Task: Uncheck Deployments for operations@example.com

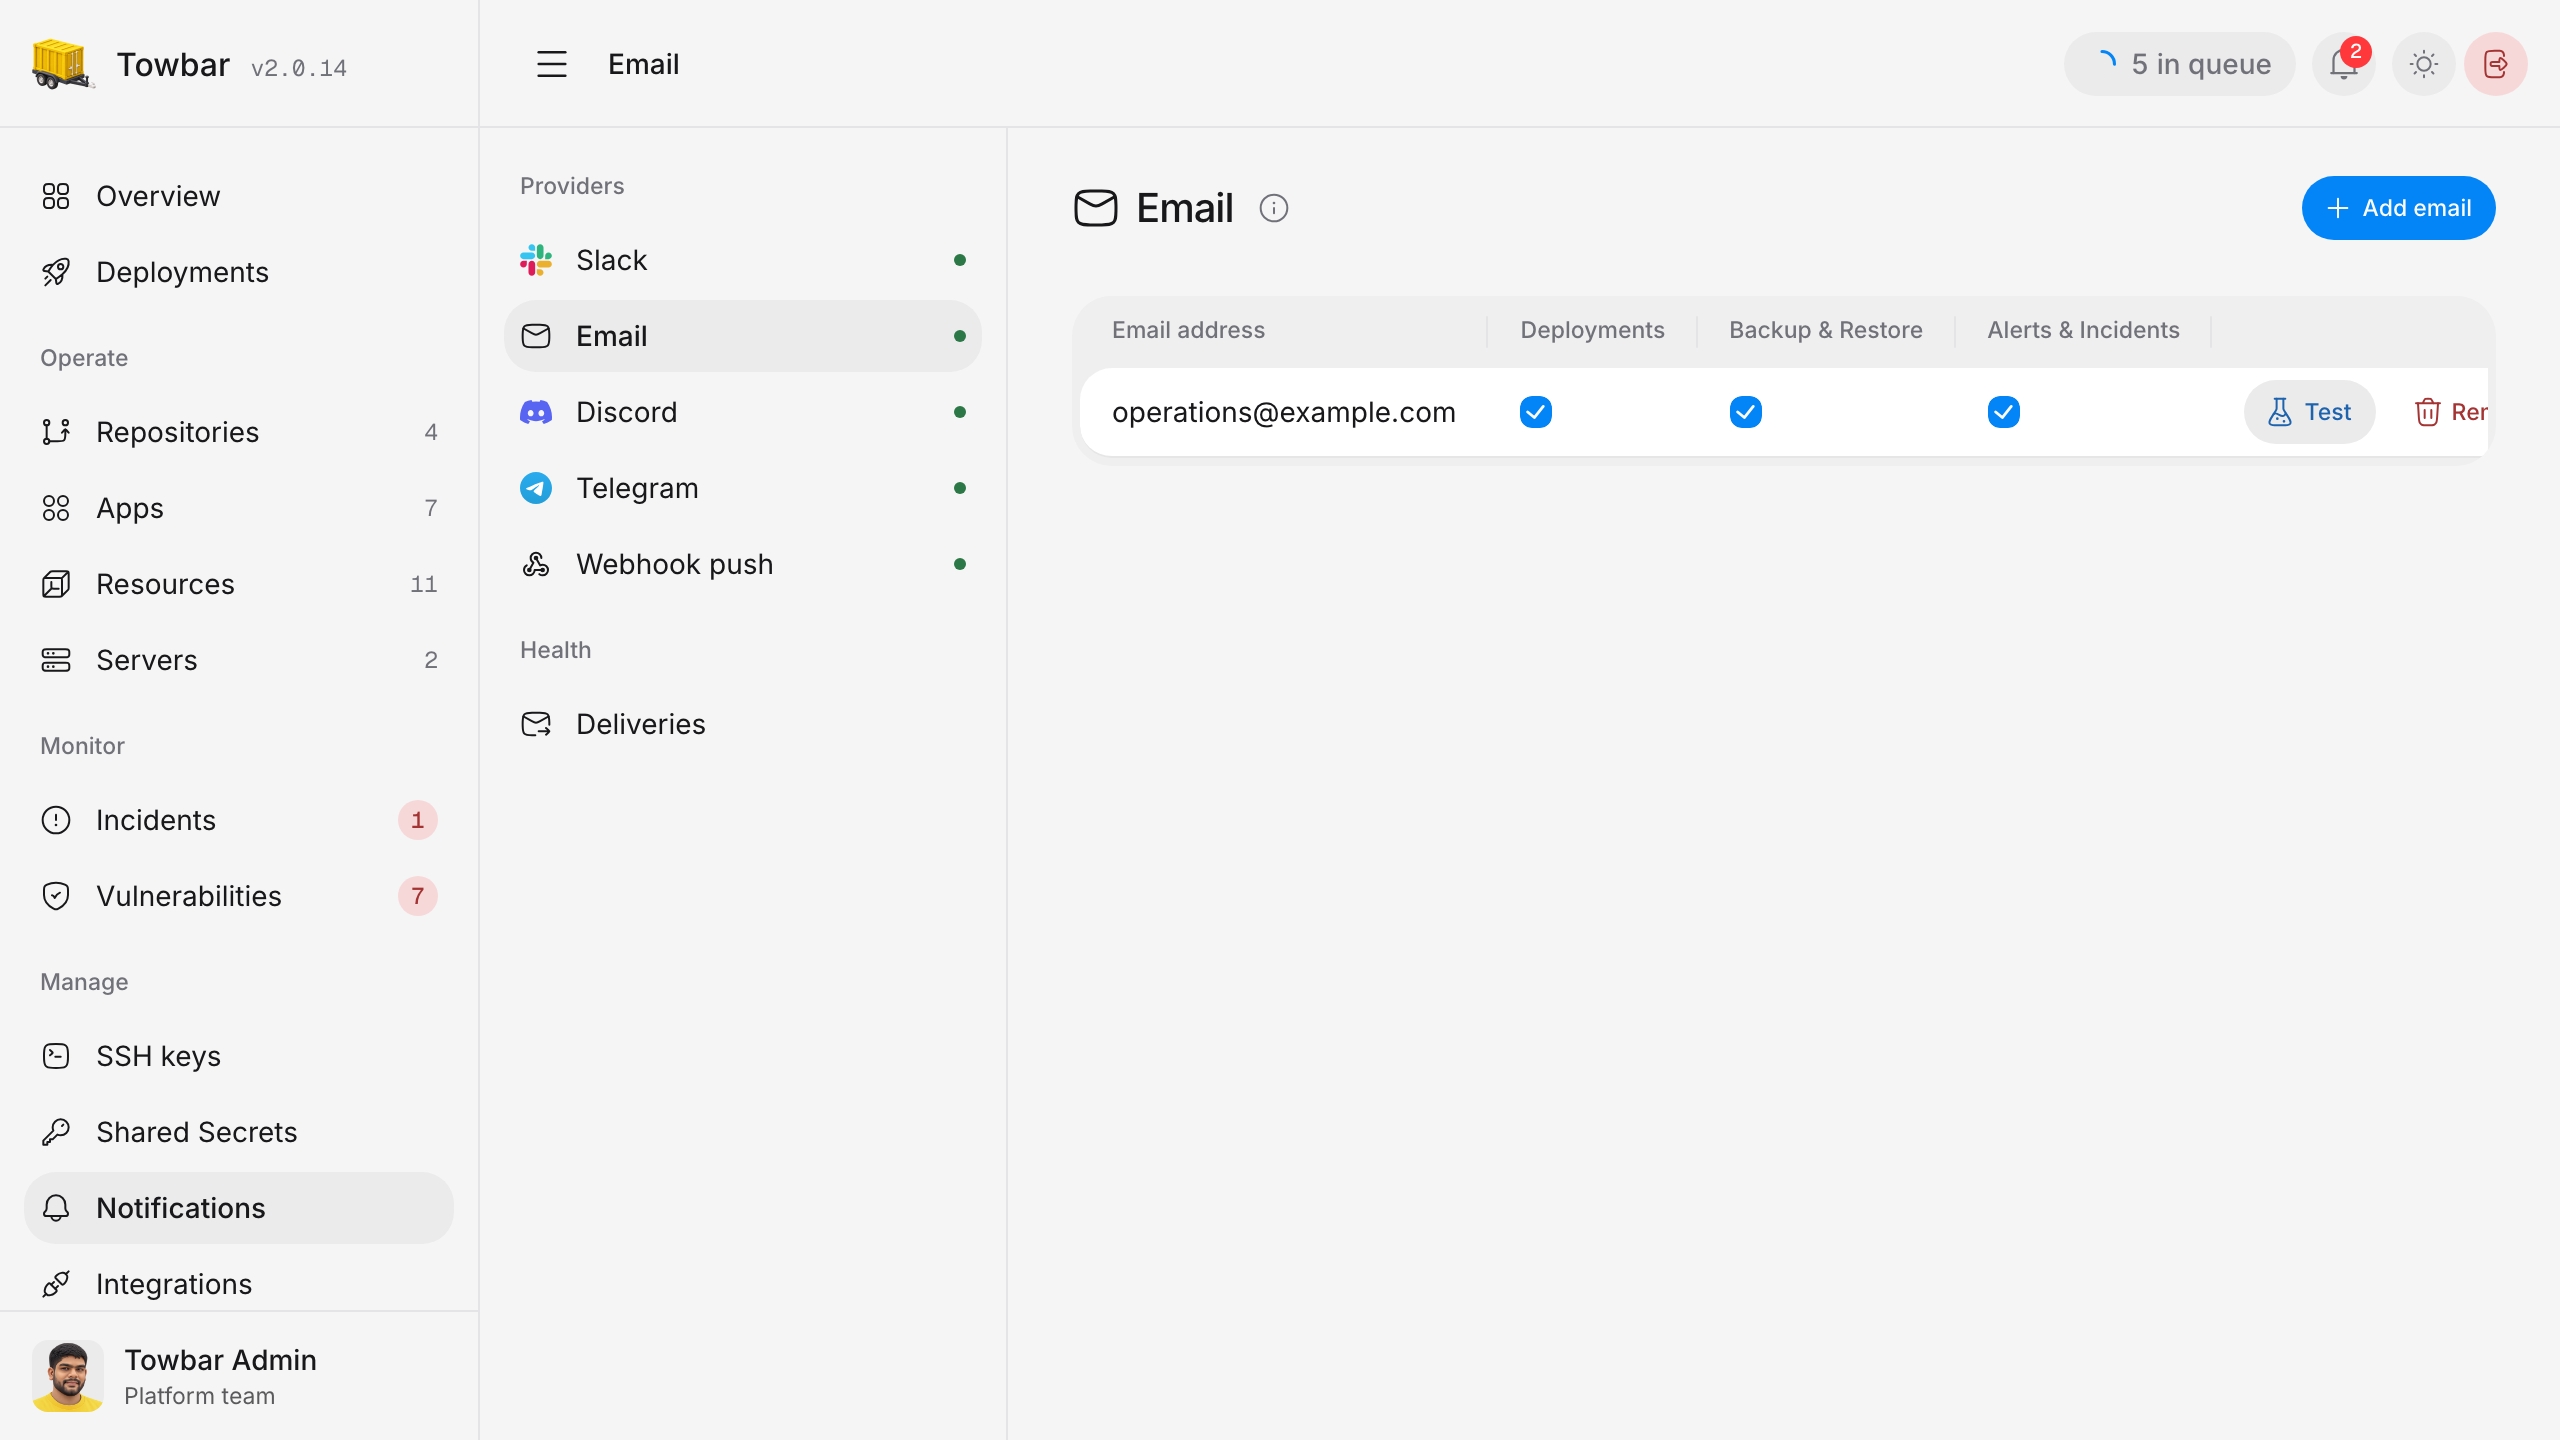Action: [1536, 412]
